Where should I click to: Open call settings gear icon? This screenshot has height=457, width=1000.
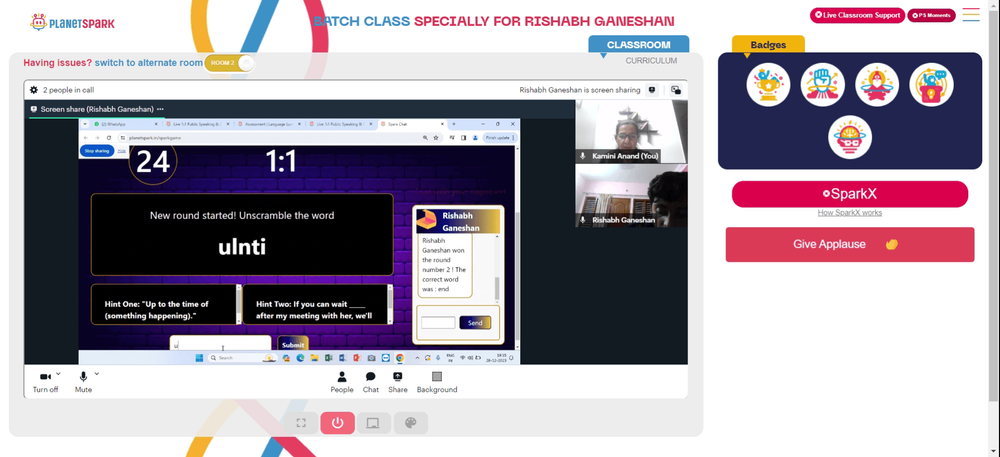click(x=34, y=90)
